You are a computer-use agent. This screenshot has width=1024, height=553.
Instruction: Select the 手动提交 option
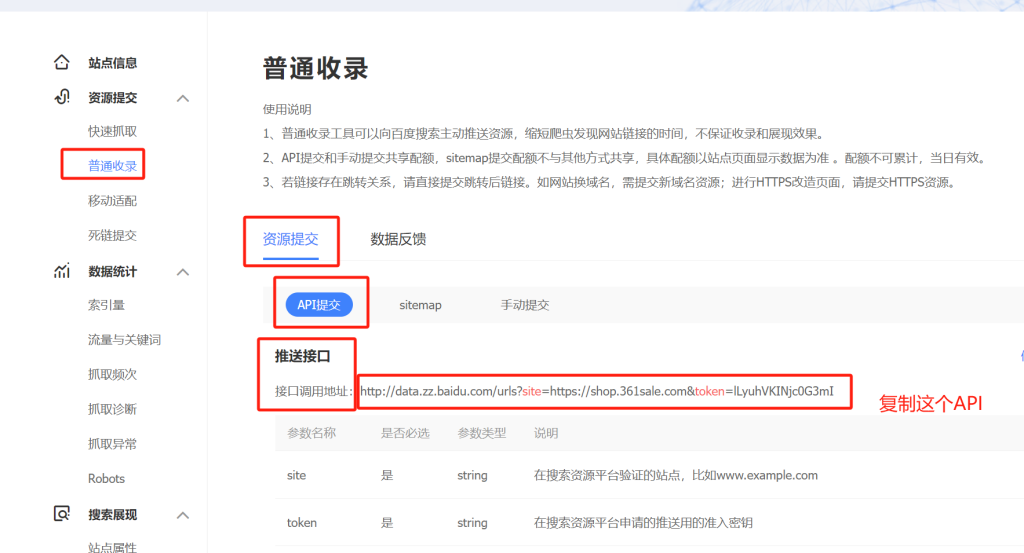(x=524, y=305)
